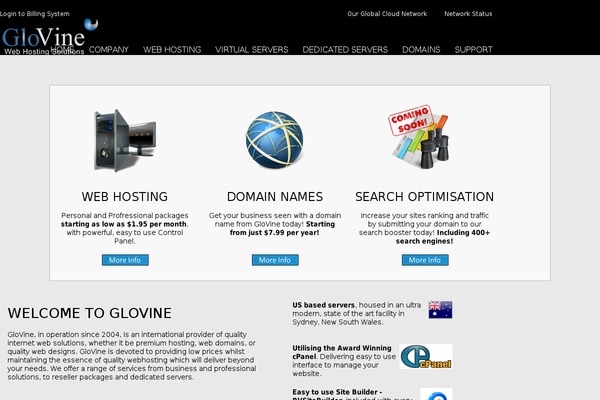The width and height of the screenshot is (600, 400).
Task: Click 'starting as low as $1.95 per month' text
Action: click(x=124, y=224)
